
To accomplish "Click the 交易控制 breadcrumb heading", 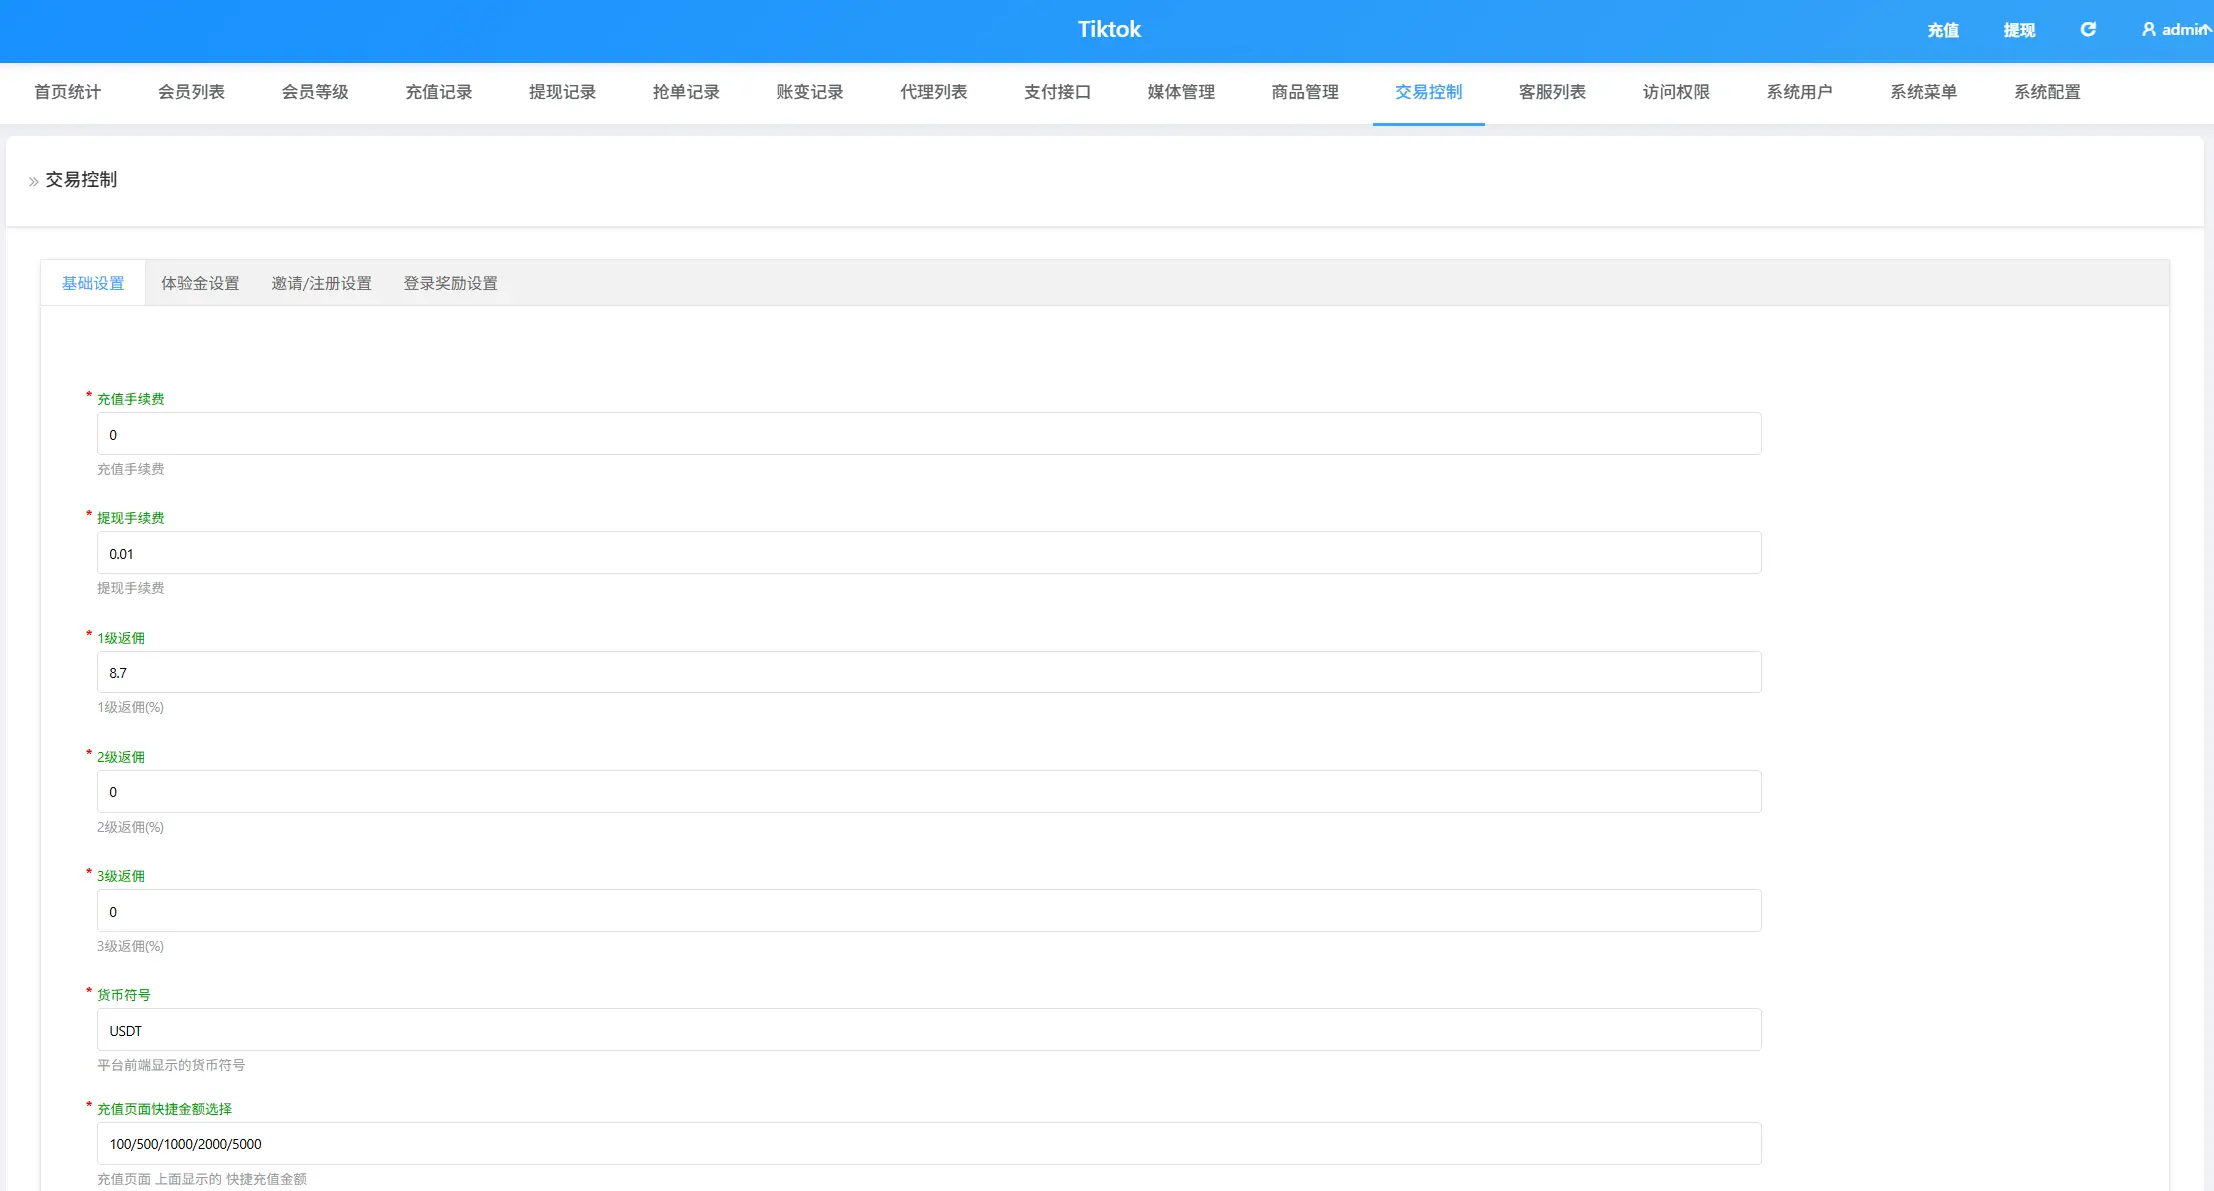I will pos(81,180).
